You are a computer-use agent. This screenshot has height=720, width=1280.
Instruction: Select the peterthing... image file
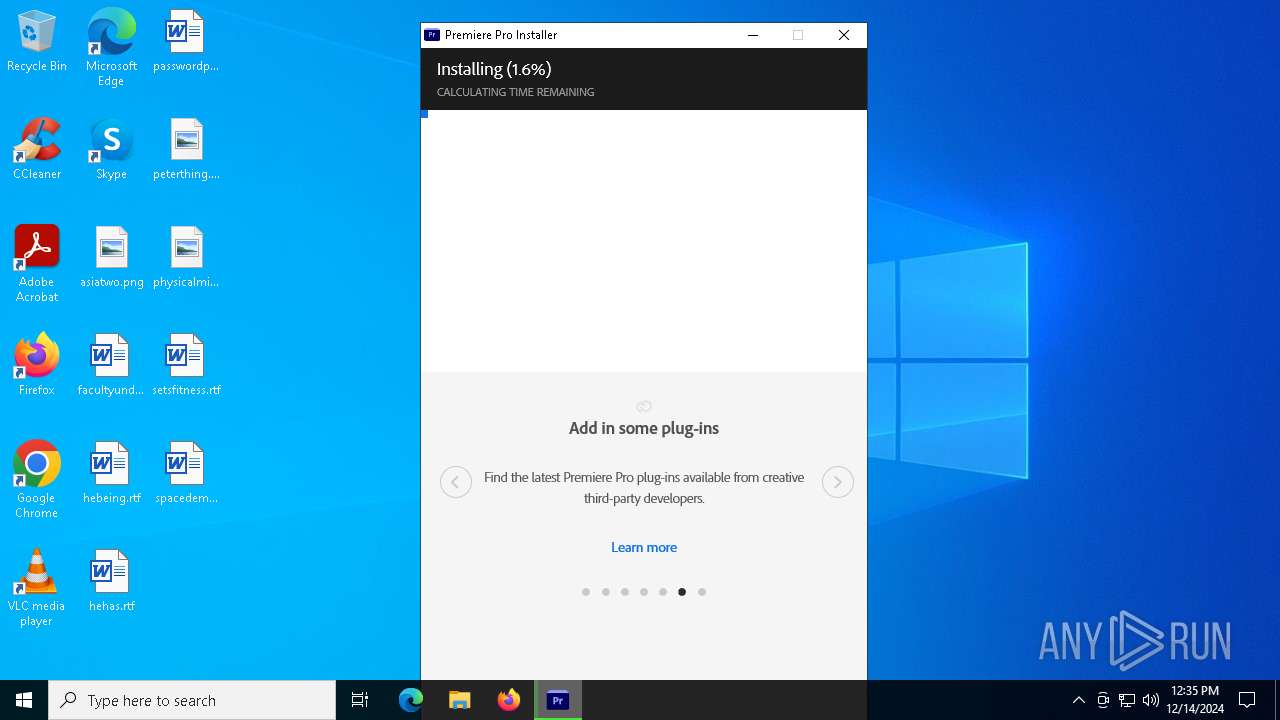186,150
